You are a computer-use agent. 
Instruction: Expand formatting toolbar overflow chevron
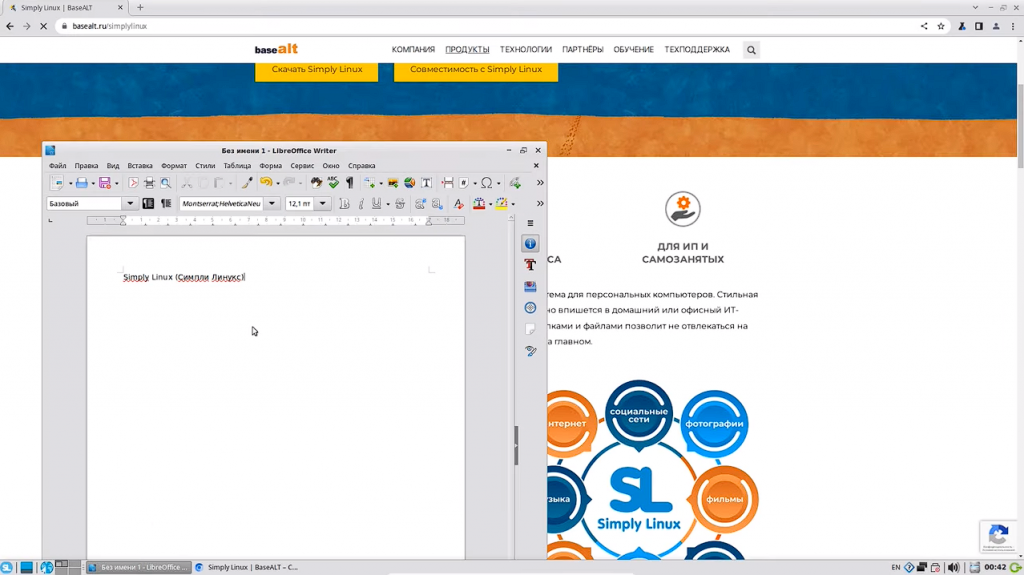540,204
